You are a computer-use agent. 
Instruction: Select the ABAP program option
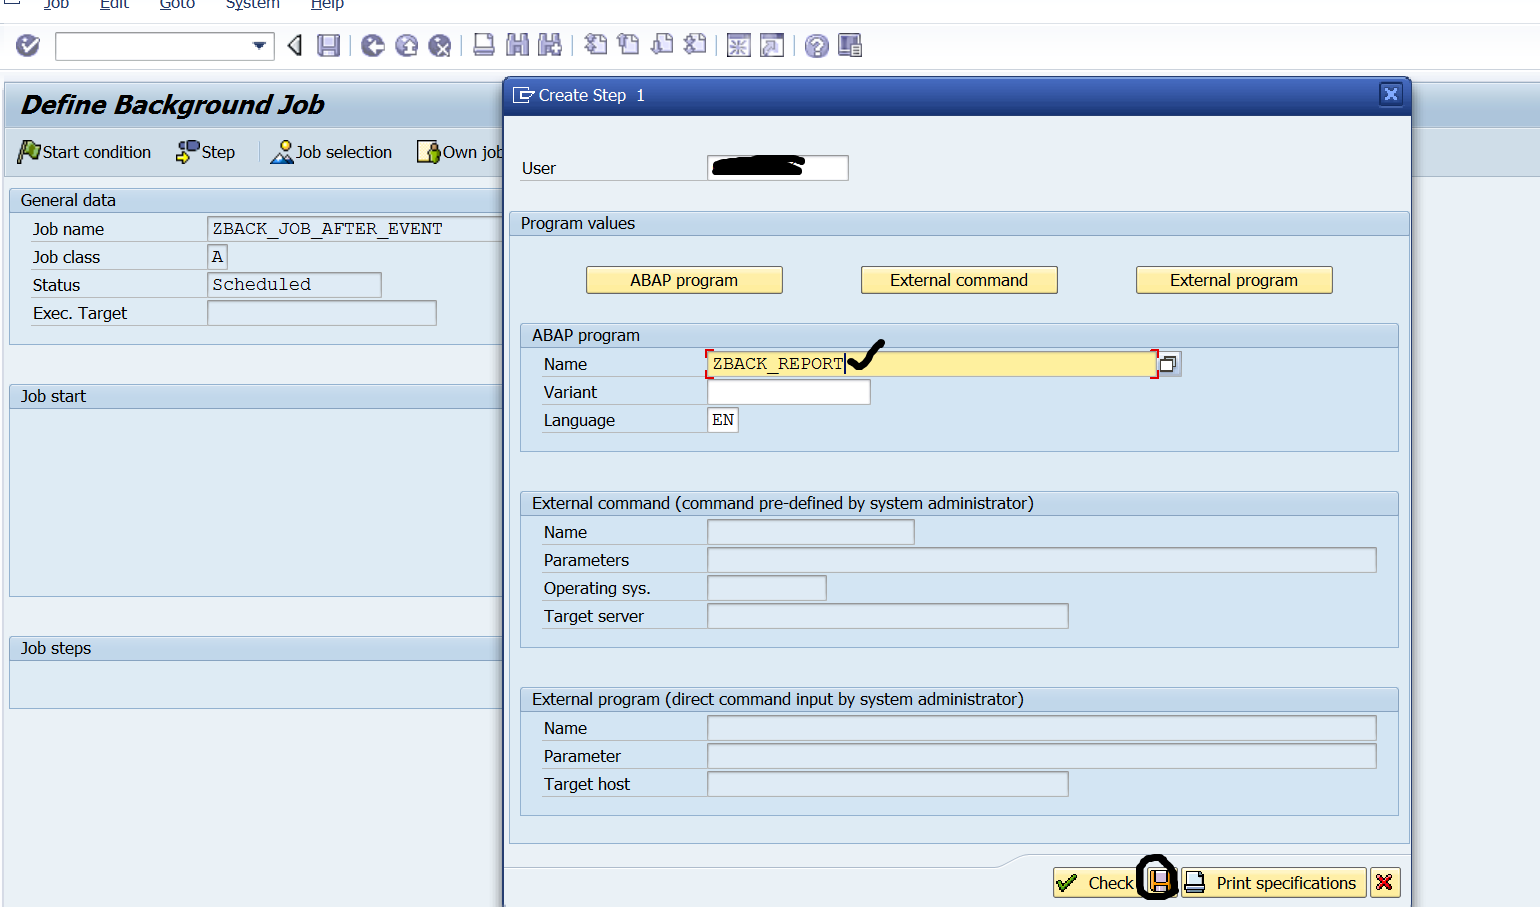(x=684, y=280)
